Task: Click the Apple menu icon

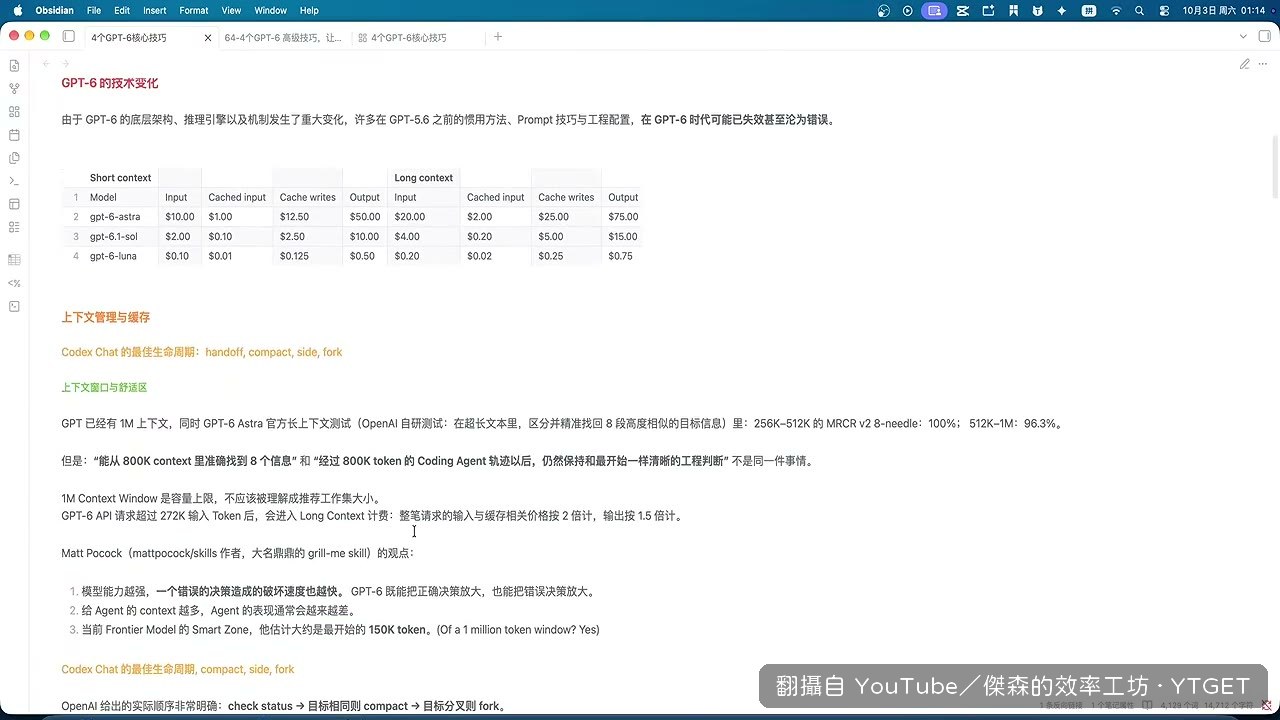Action: pos(18,10)
